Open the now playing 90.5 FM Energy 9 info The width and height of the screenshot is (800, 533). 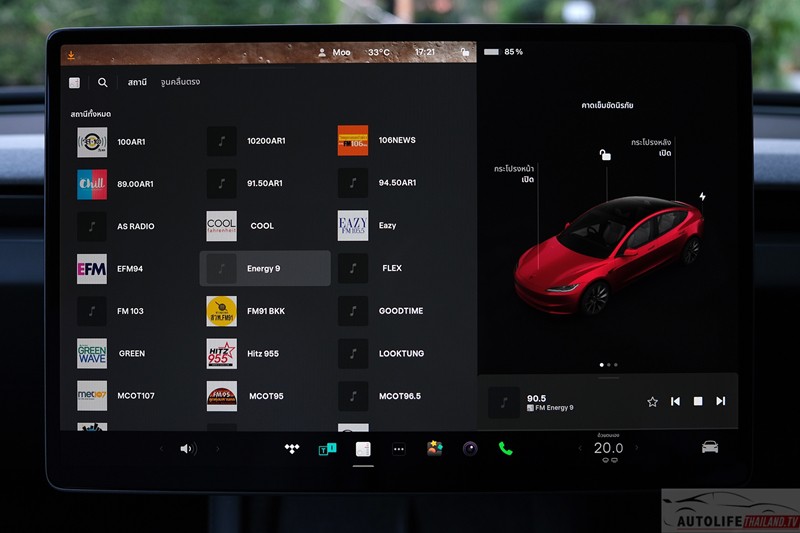click(550, 402)
